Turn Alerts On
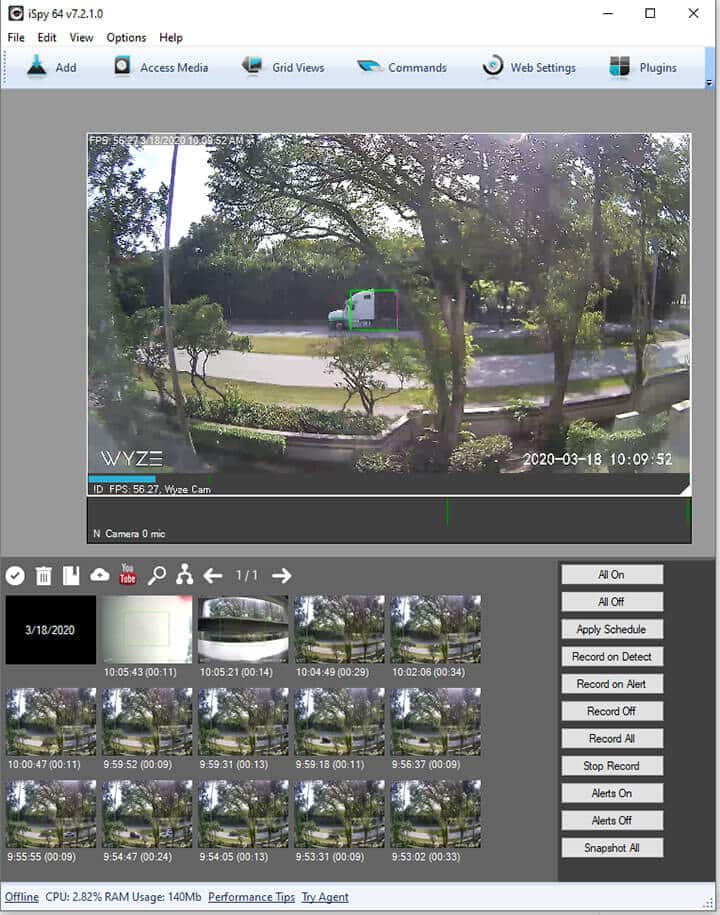The image size is (720, 915). tap(612, 793)
